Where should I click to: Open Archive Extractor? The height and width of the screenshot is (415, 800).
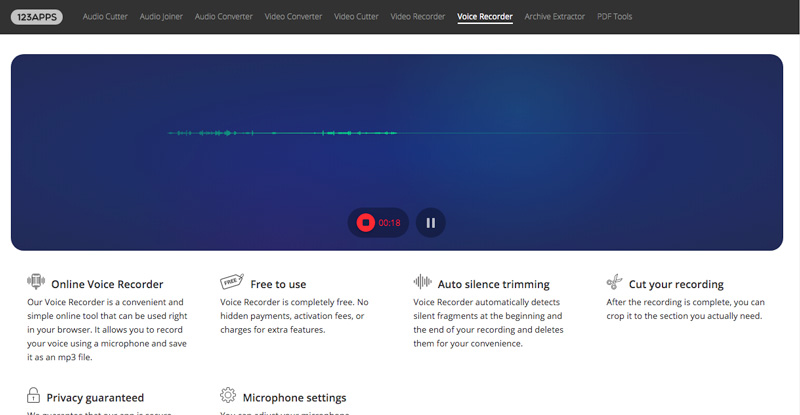(554, 17)
